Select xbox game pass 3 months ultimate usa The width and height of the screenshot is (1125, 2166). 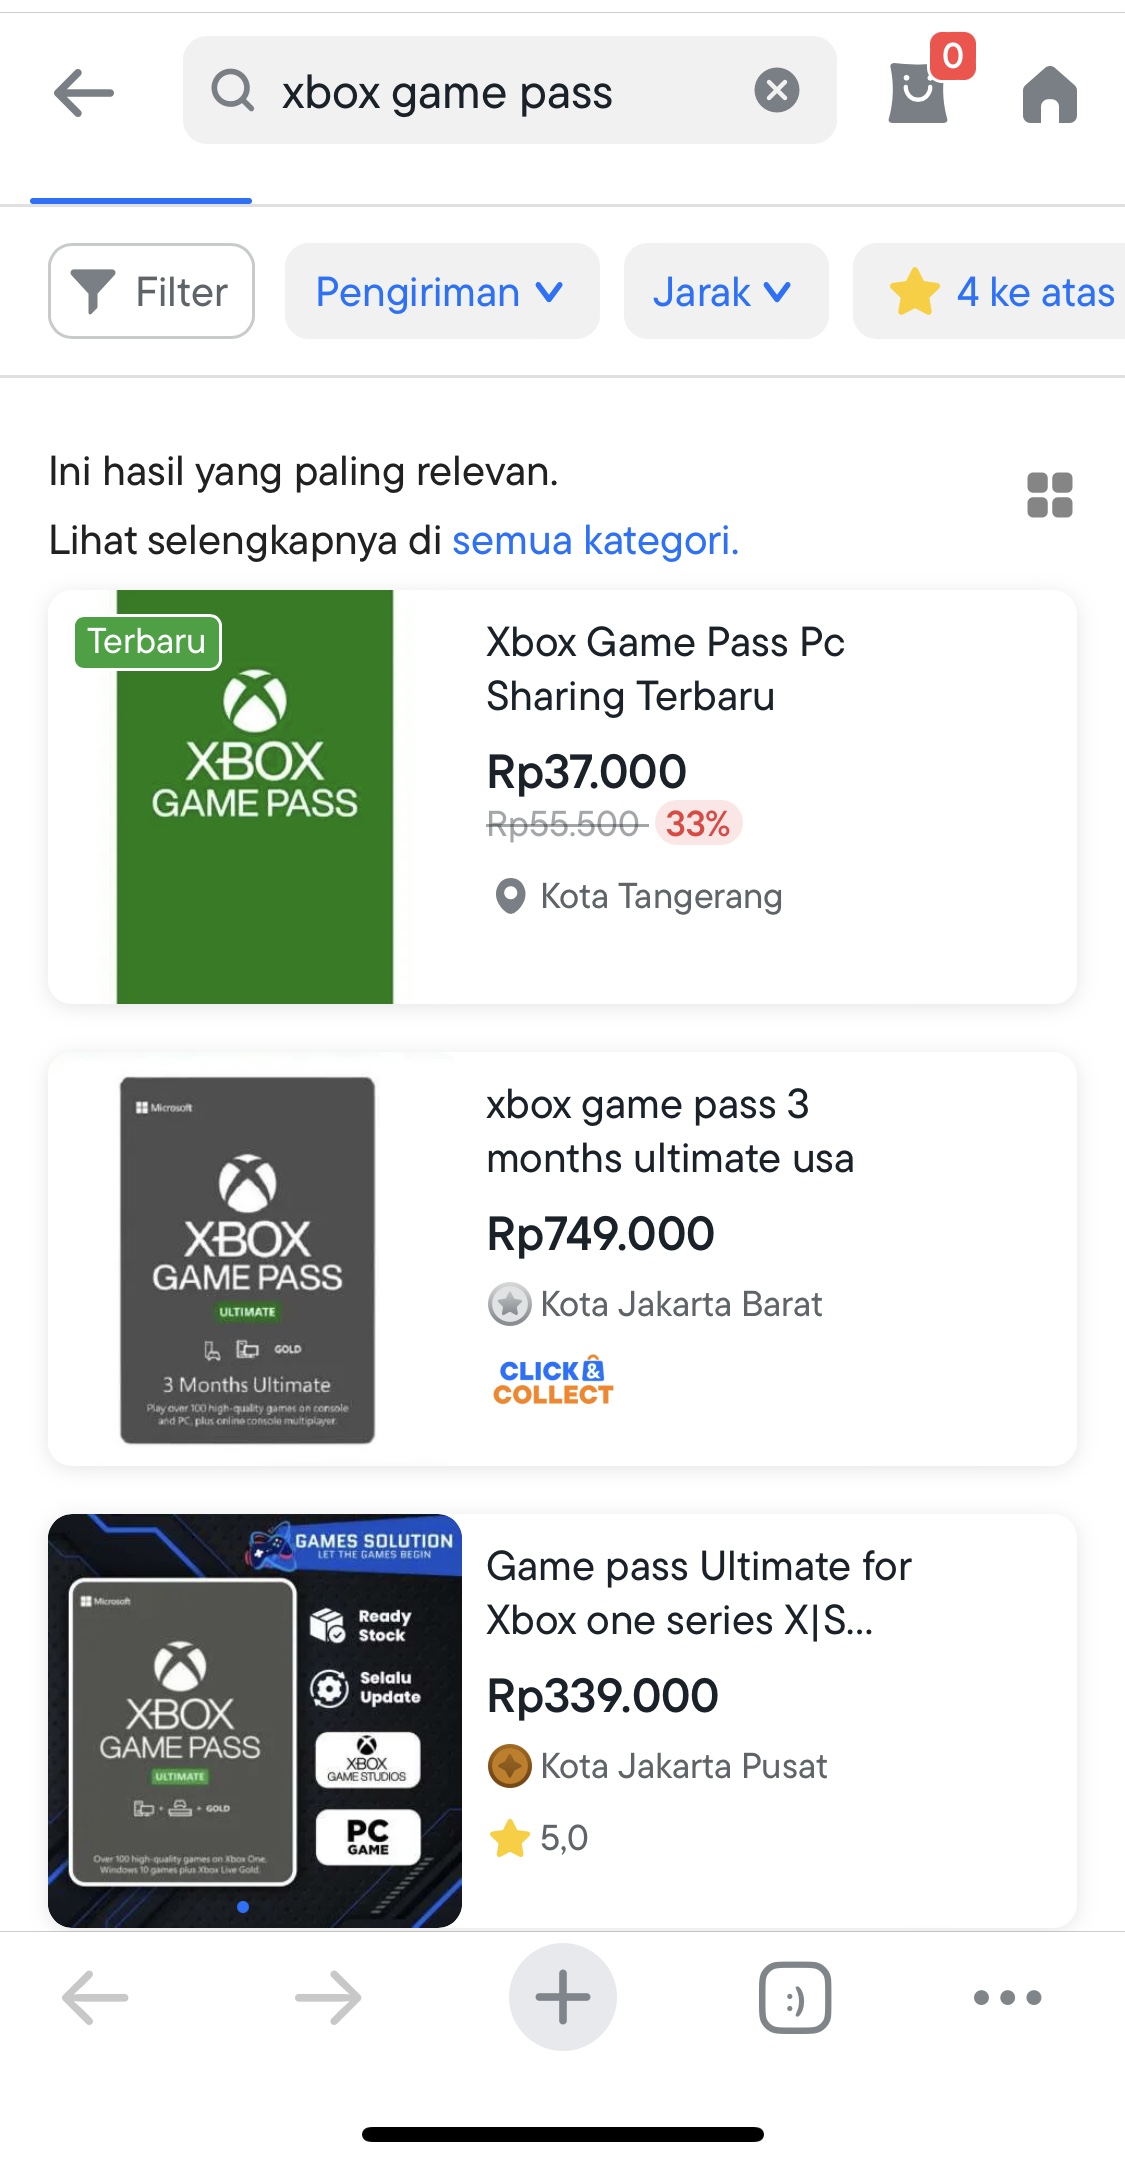(669, 1131)
